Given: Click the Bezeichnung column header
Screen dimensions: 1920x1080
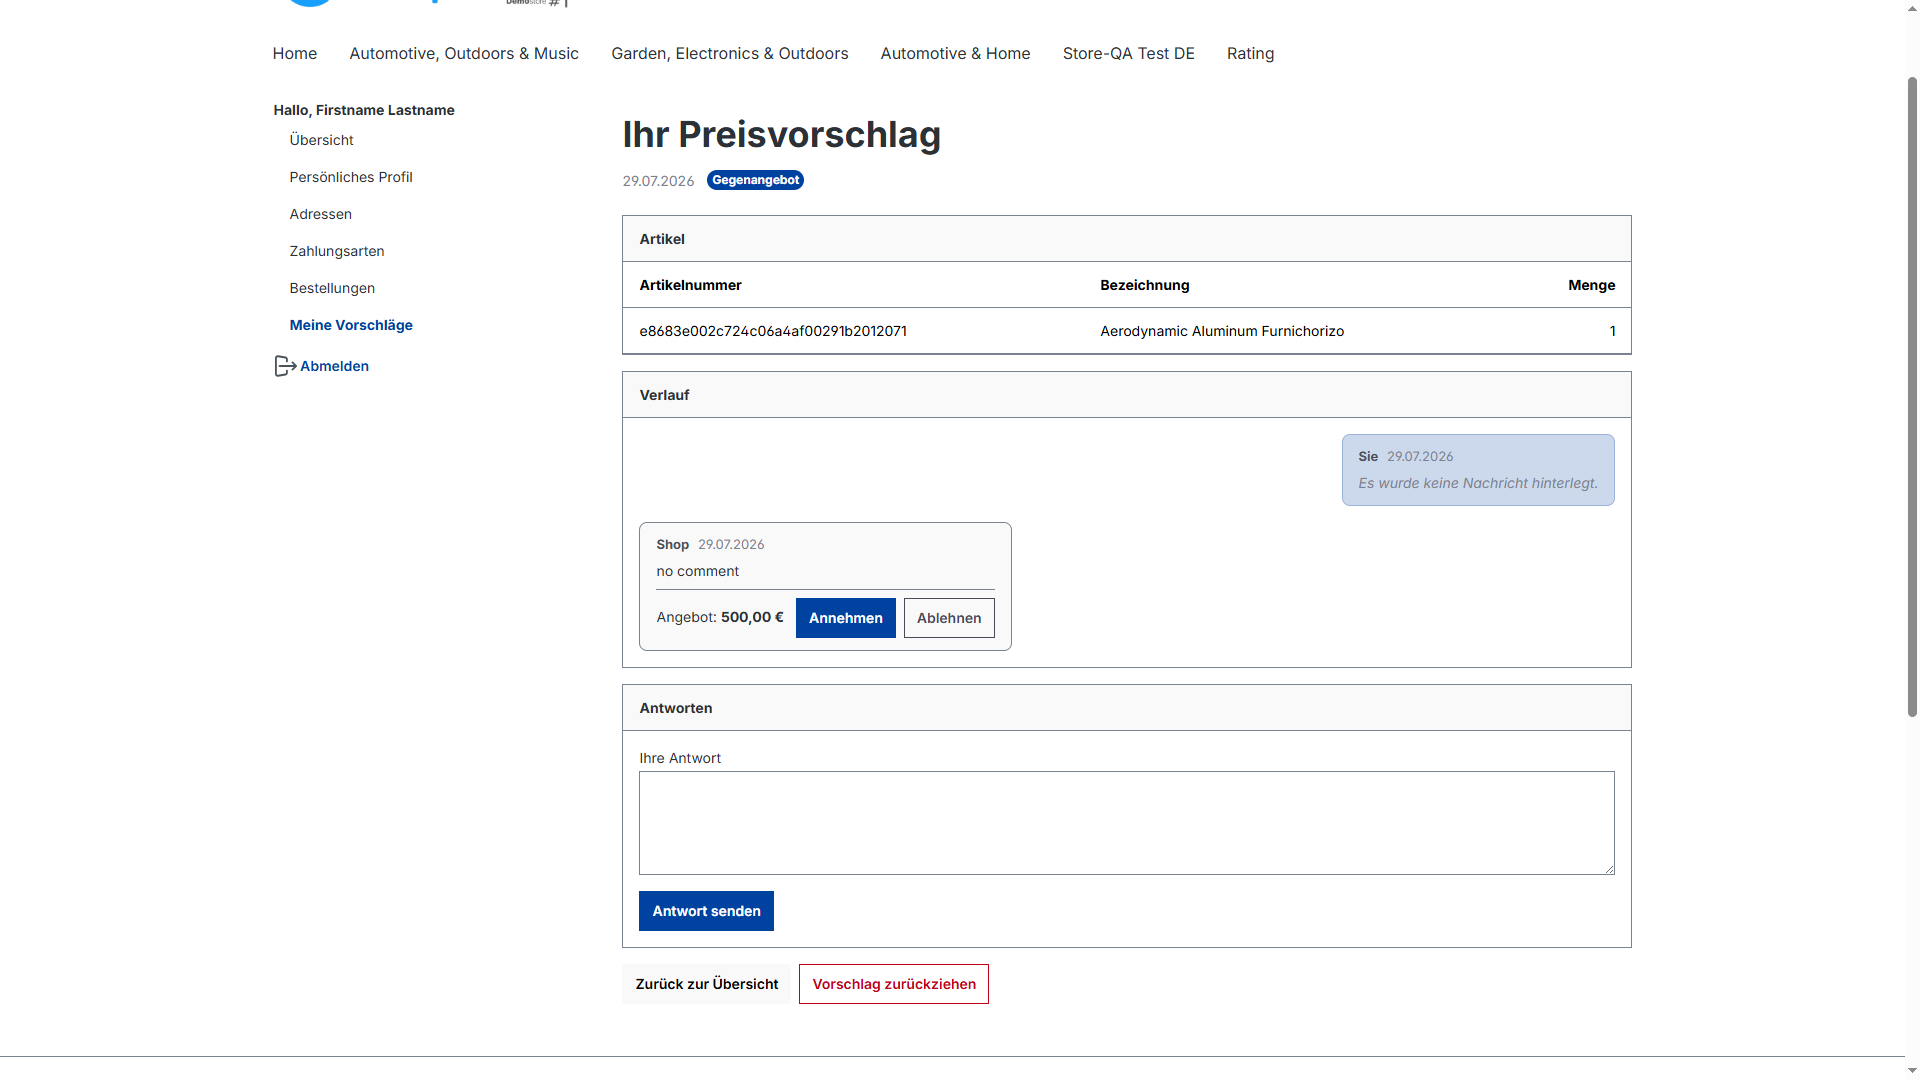Looking at the screenshot, I should click(1145, 285).
